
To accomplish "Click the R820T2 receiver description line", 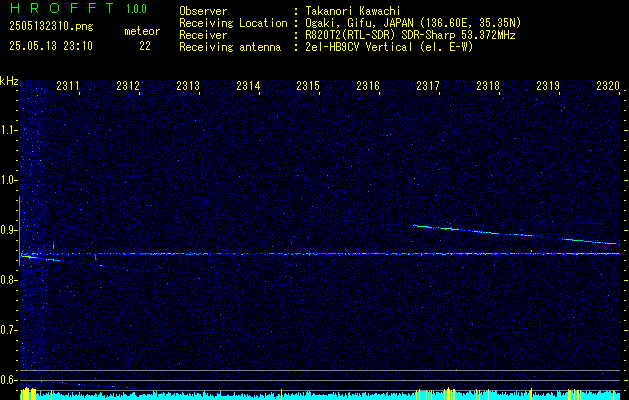I will tap(410, 35).
